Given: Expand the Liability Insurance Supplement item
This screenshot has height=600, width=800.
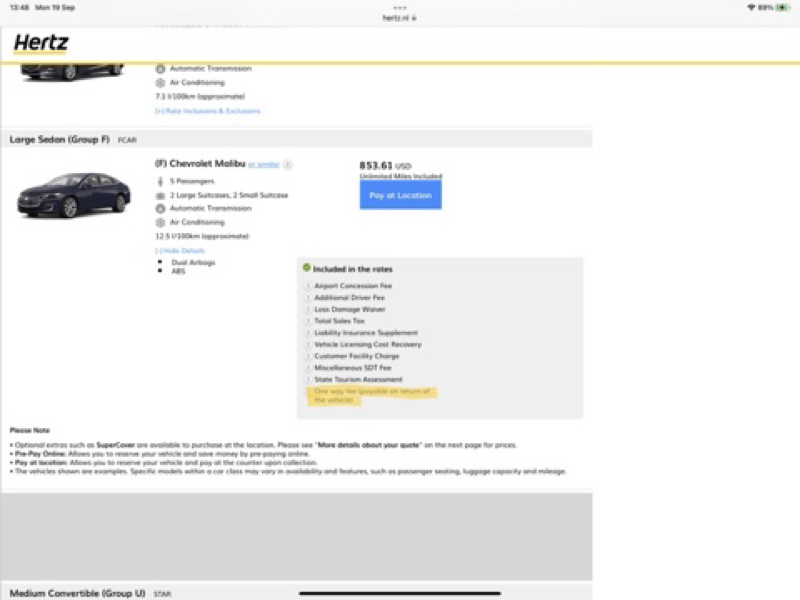Looking at the screenshot, I should [308, 333].
